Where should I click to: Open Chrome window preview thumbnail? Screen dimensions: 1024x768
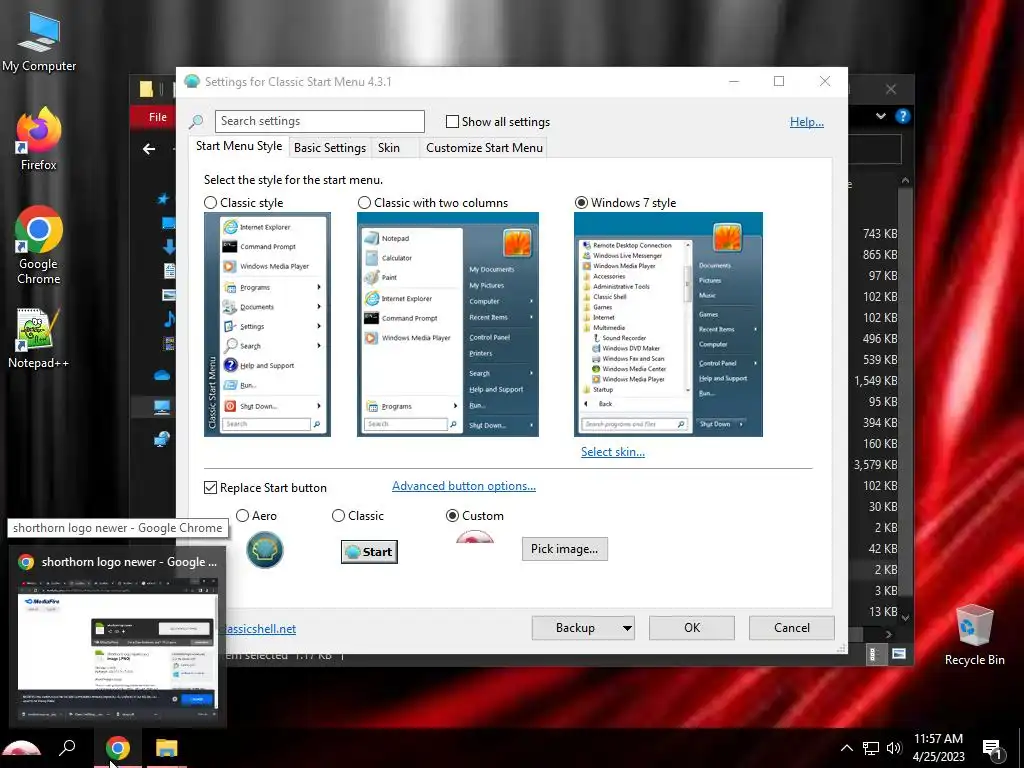118,651
